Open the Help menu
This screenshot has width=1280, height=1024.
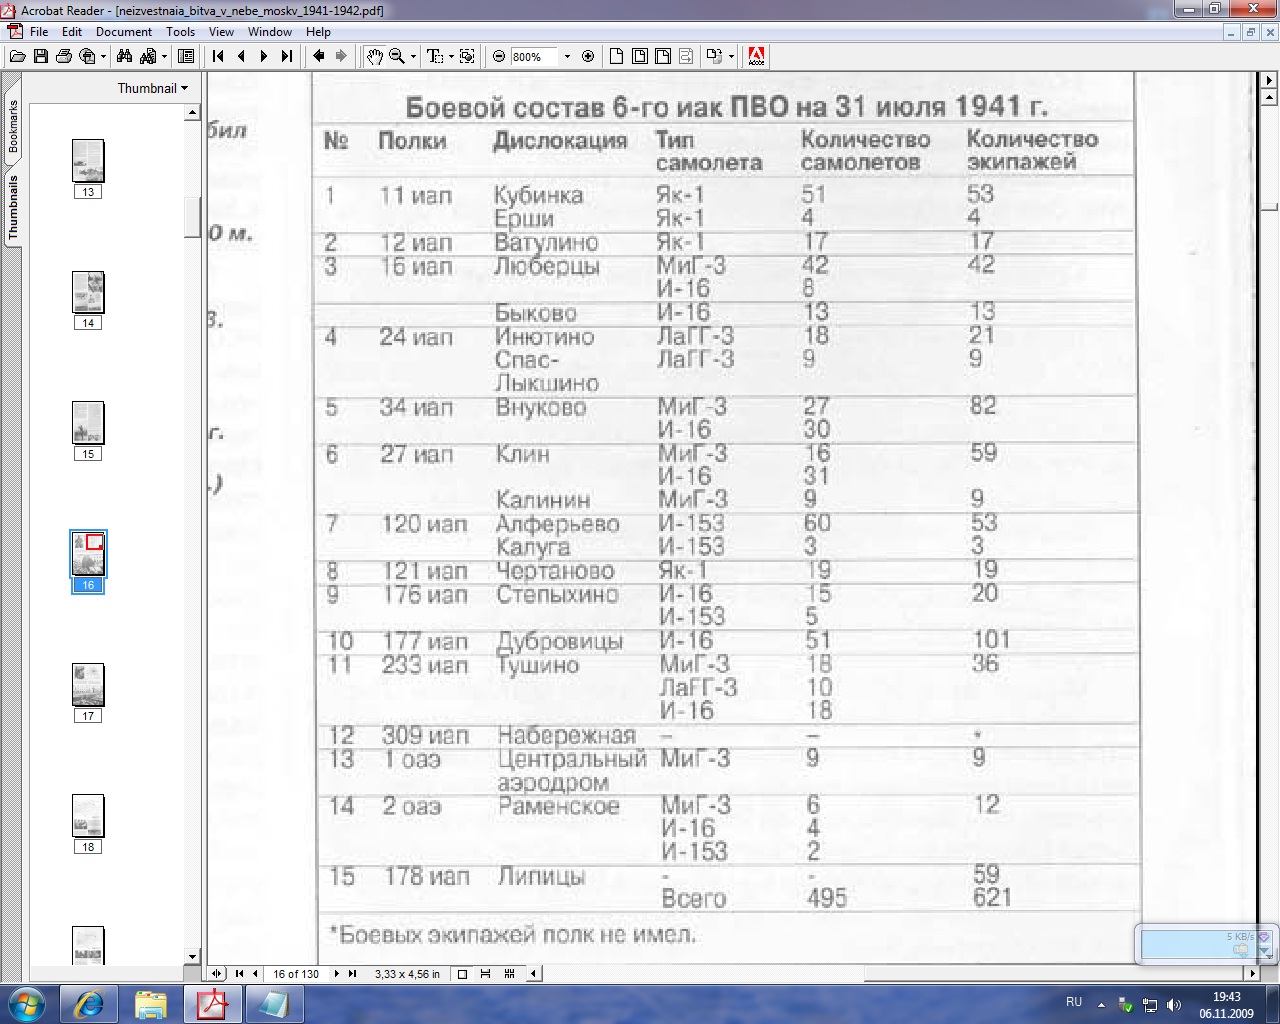point(318,32)
